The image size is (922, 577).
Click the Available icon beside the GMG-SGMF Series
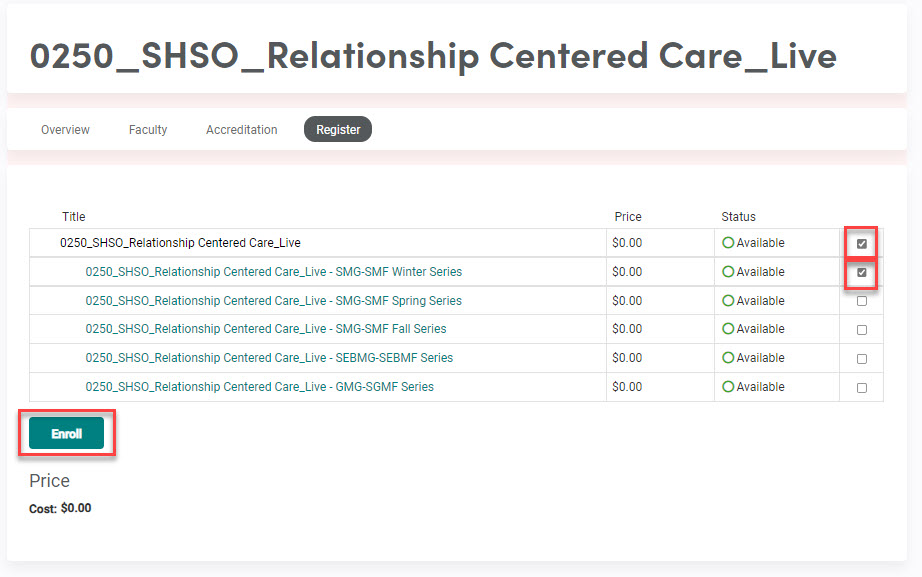pos(729,386)
